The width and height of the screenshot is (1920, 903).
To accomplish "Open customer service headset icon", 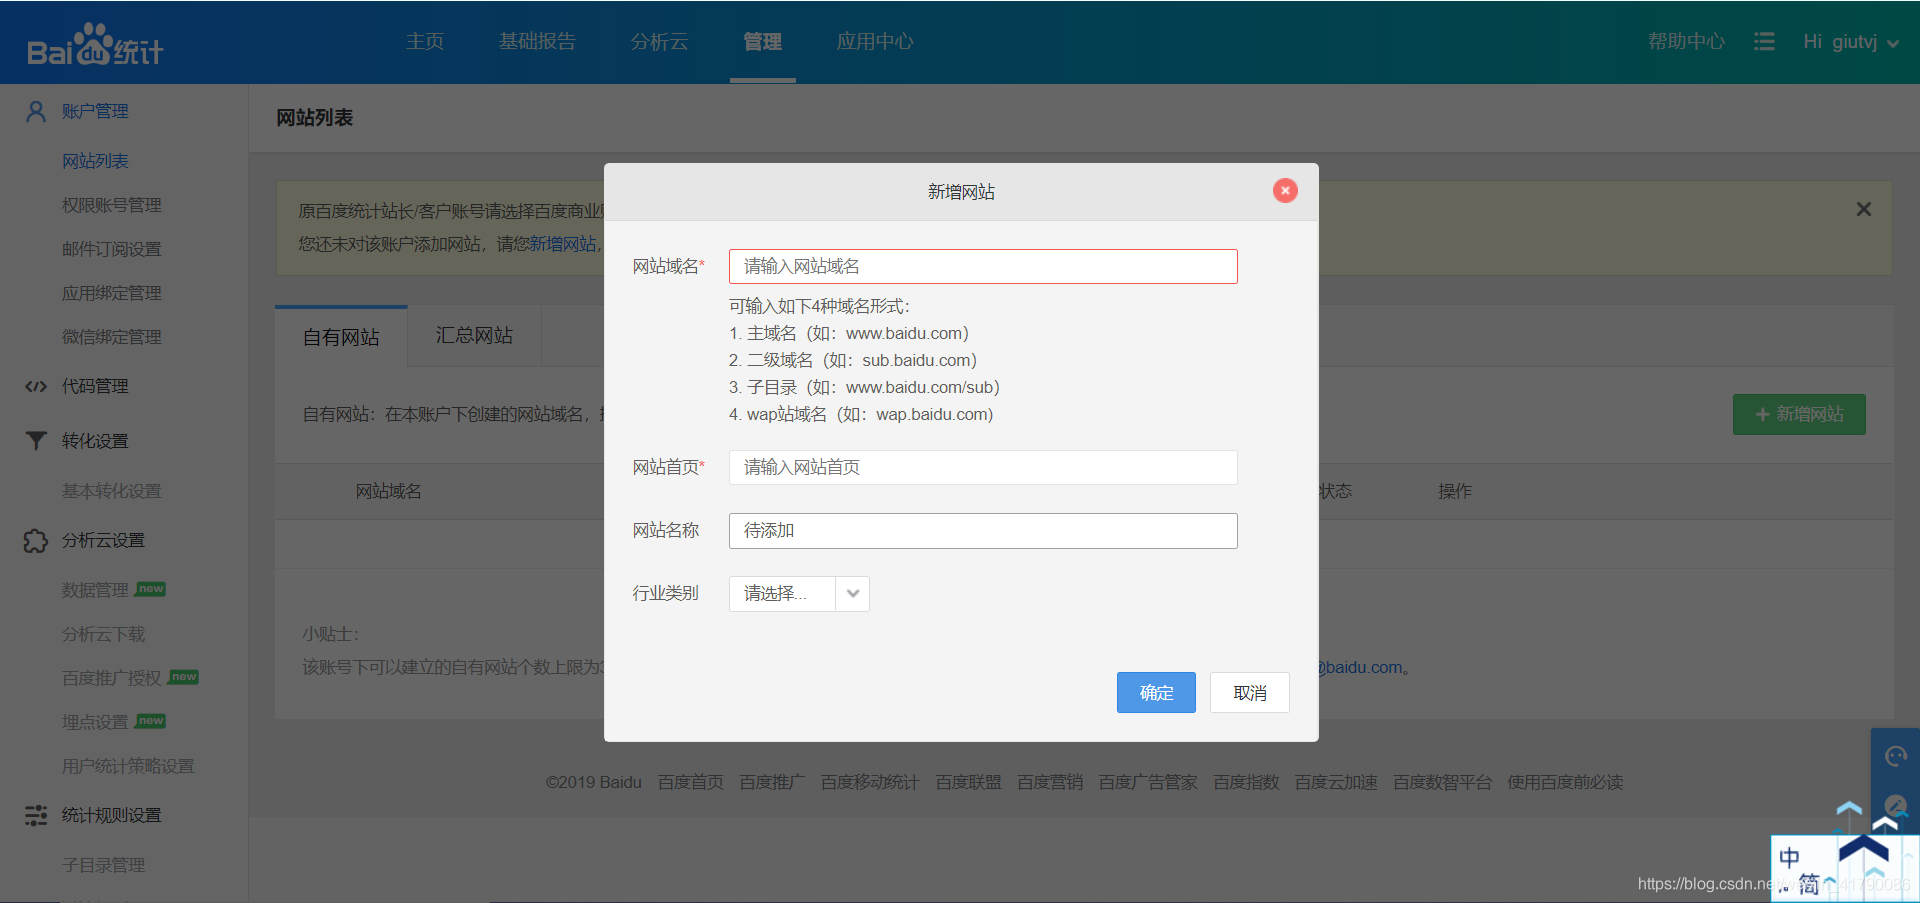I will pos(1895,756).
